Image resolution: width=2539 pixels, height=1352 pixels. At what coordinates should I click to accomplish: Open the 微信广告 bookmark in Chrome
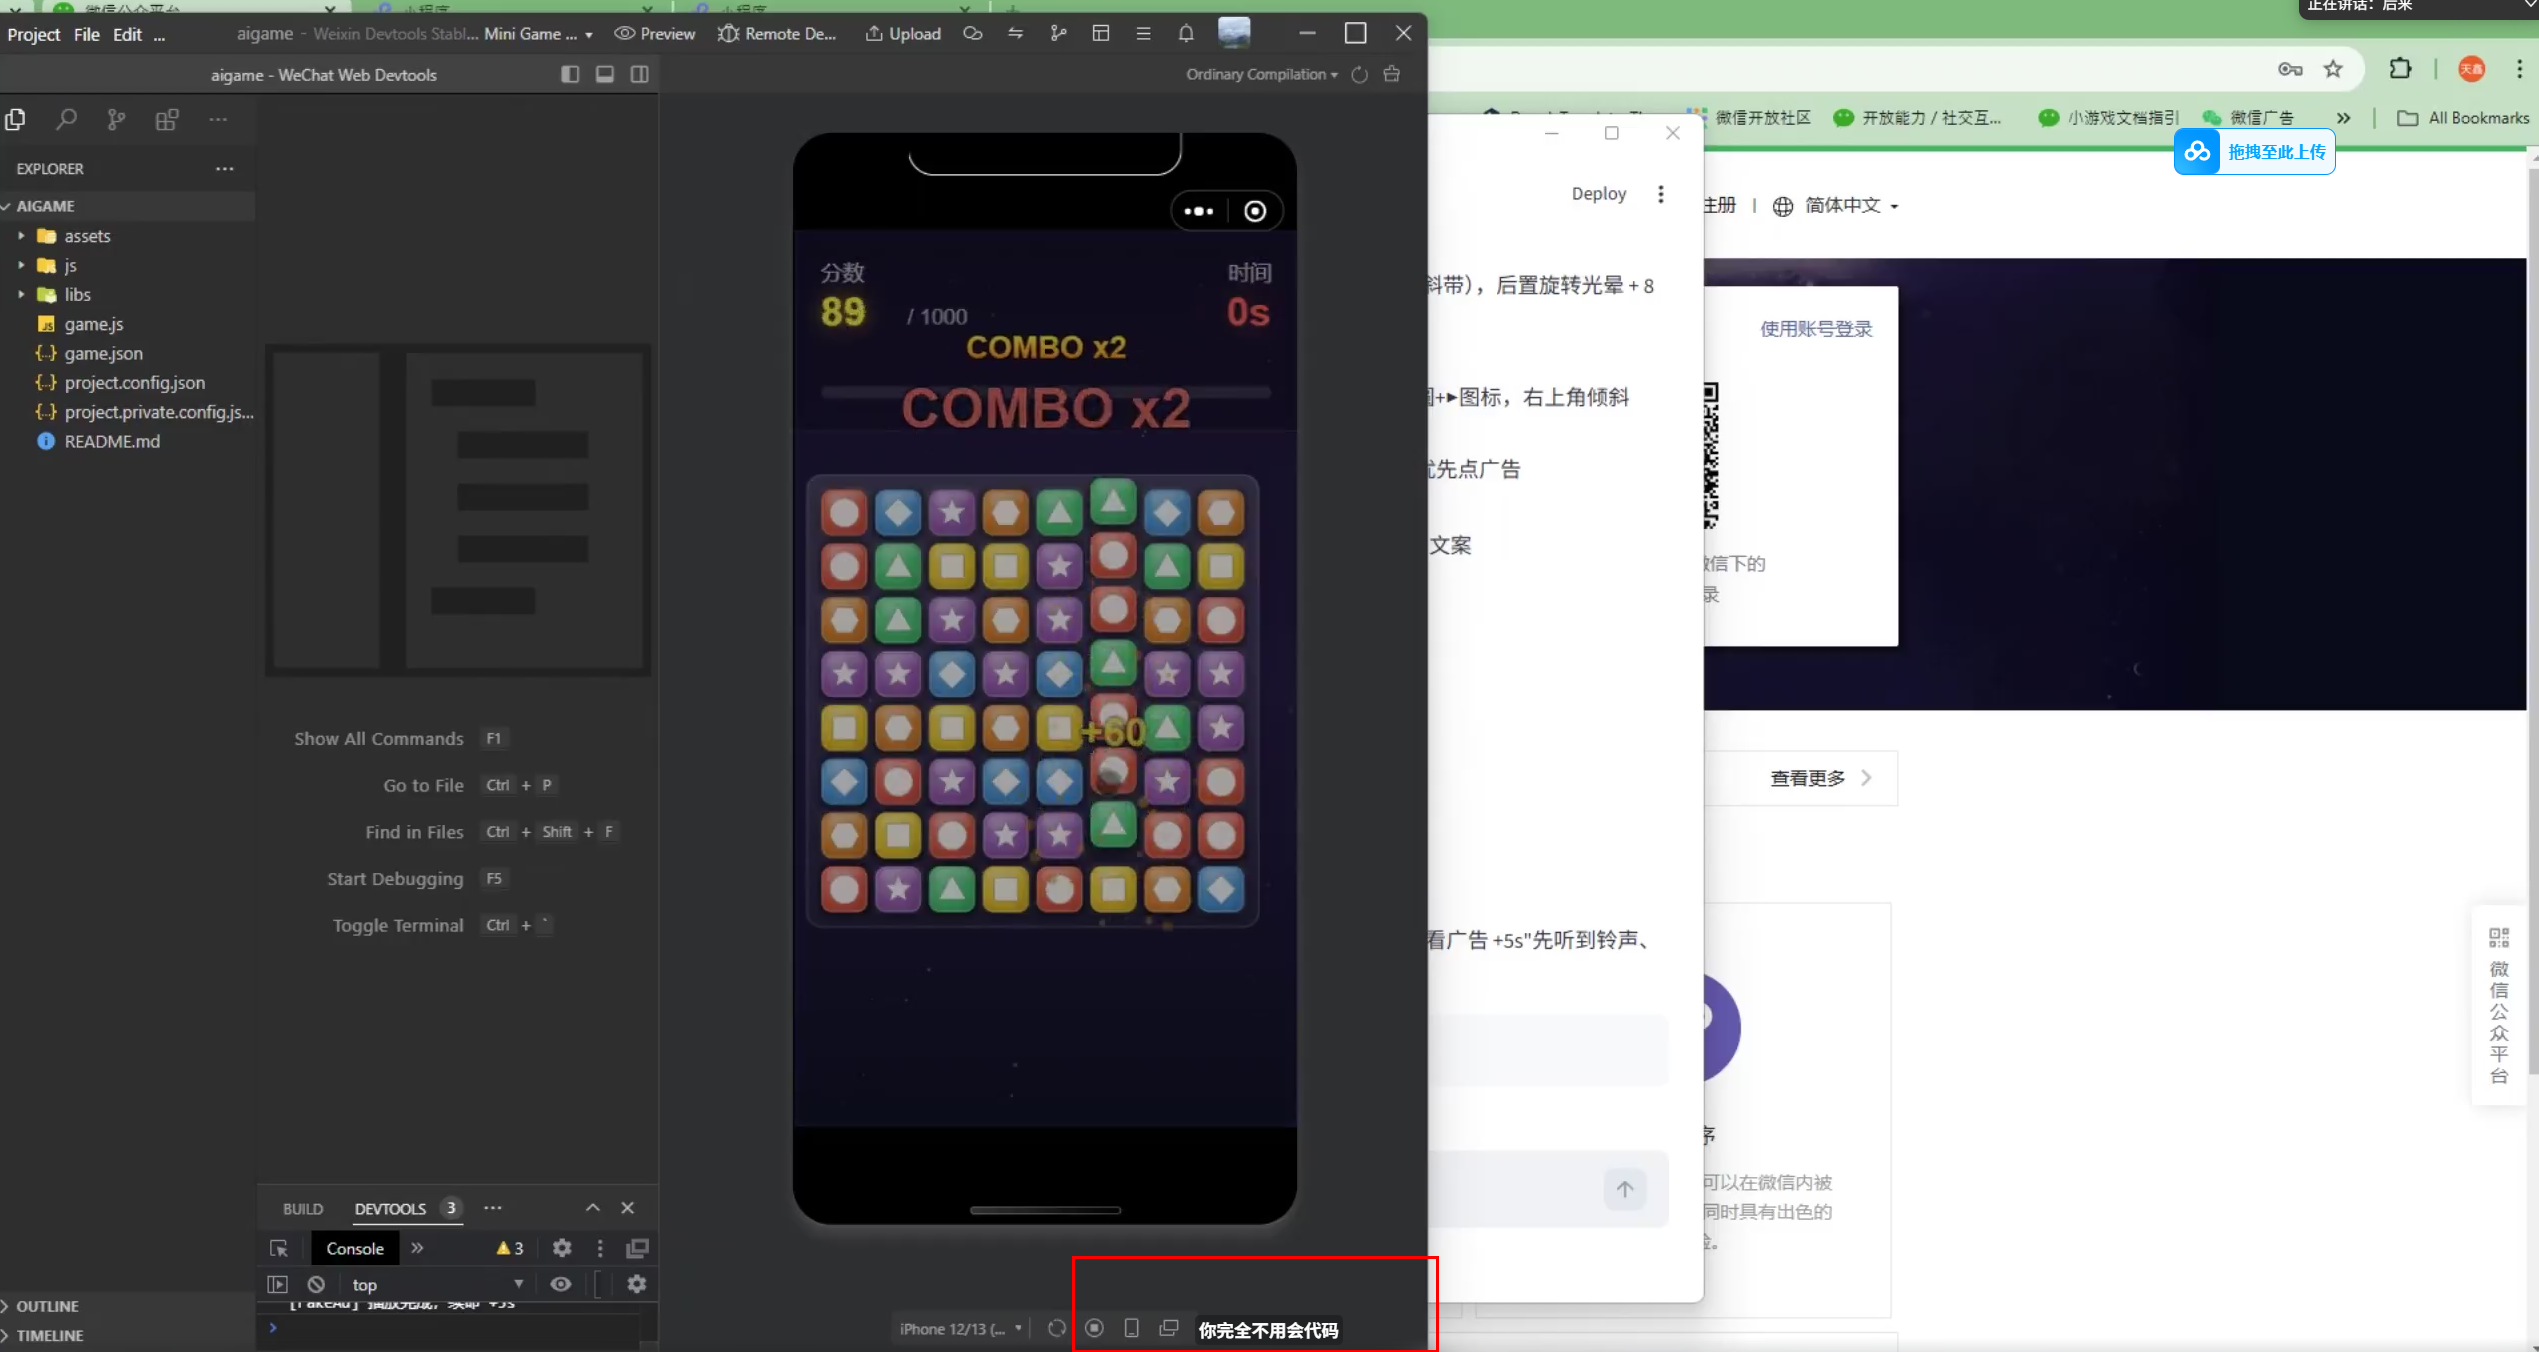2249,118
